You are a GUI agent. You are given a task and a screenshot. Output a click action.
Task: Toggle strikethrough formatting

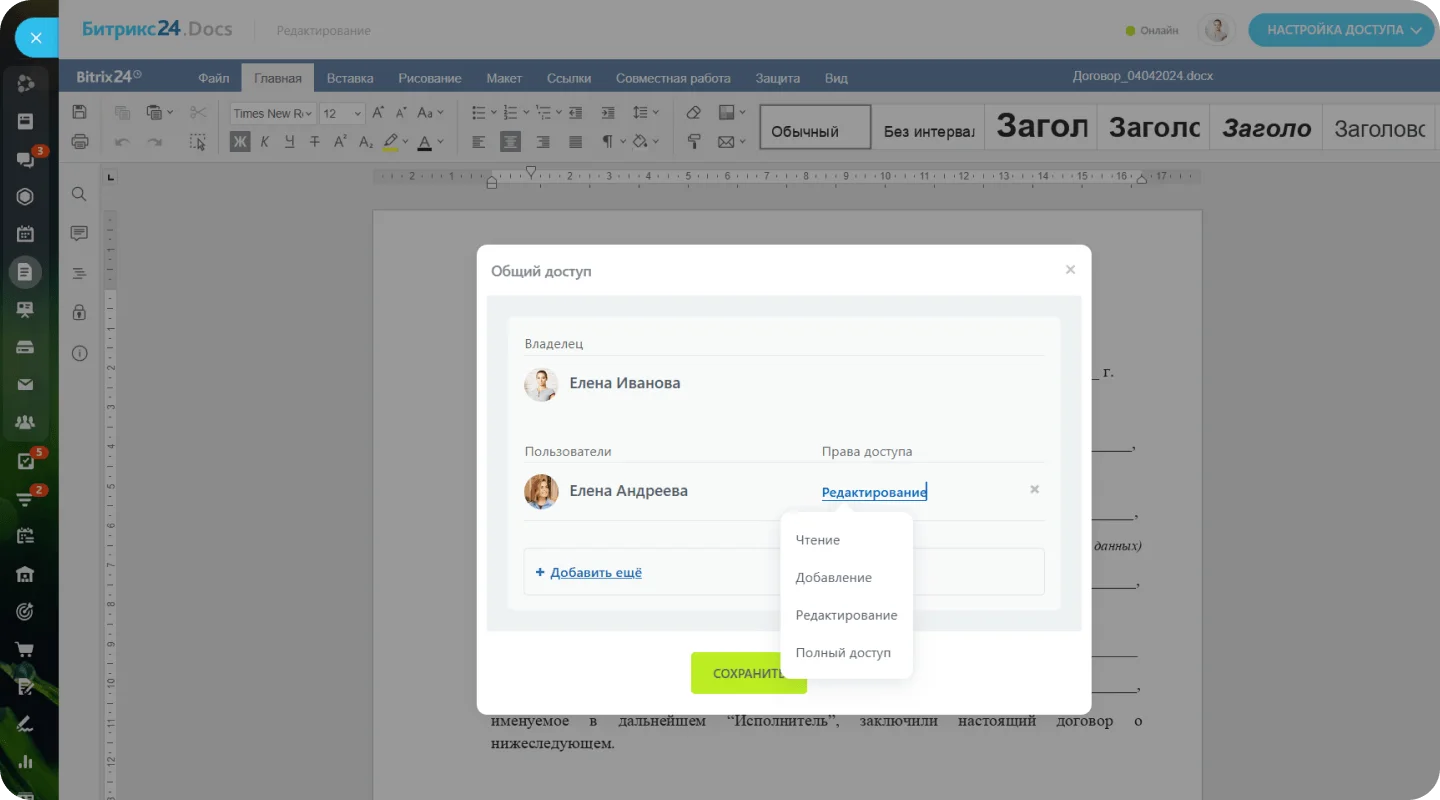[x=315, y=142]
